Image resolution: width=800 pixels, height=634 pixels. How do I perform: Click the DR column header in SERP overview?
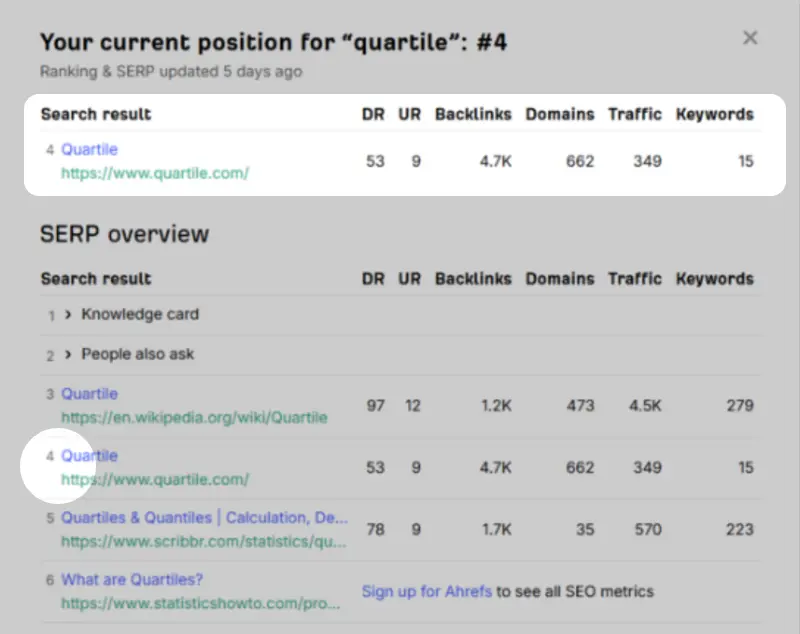coord(373,279)
